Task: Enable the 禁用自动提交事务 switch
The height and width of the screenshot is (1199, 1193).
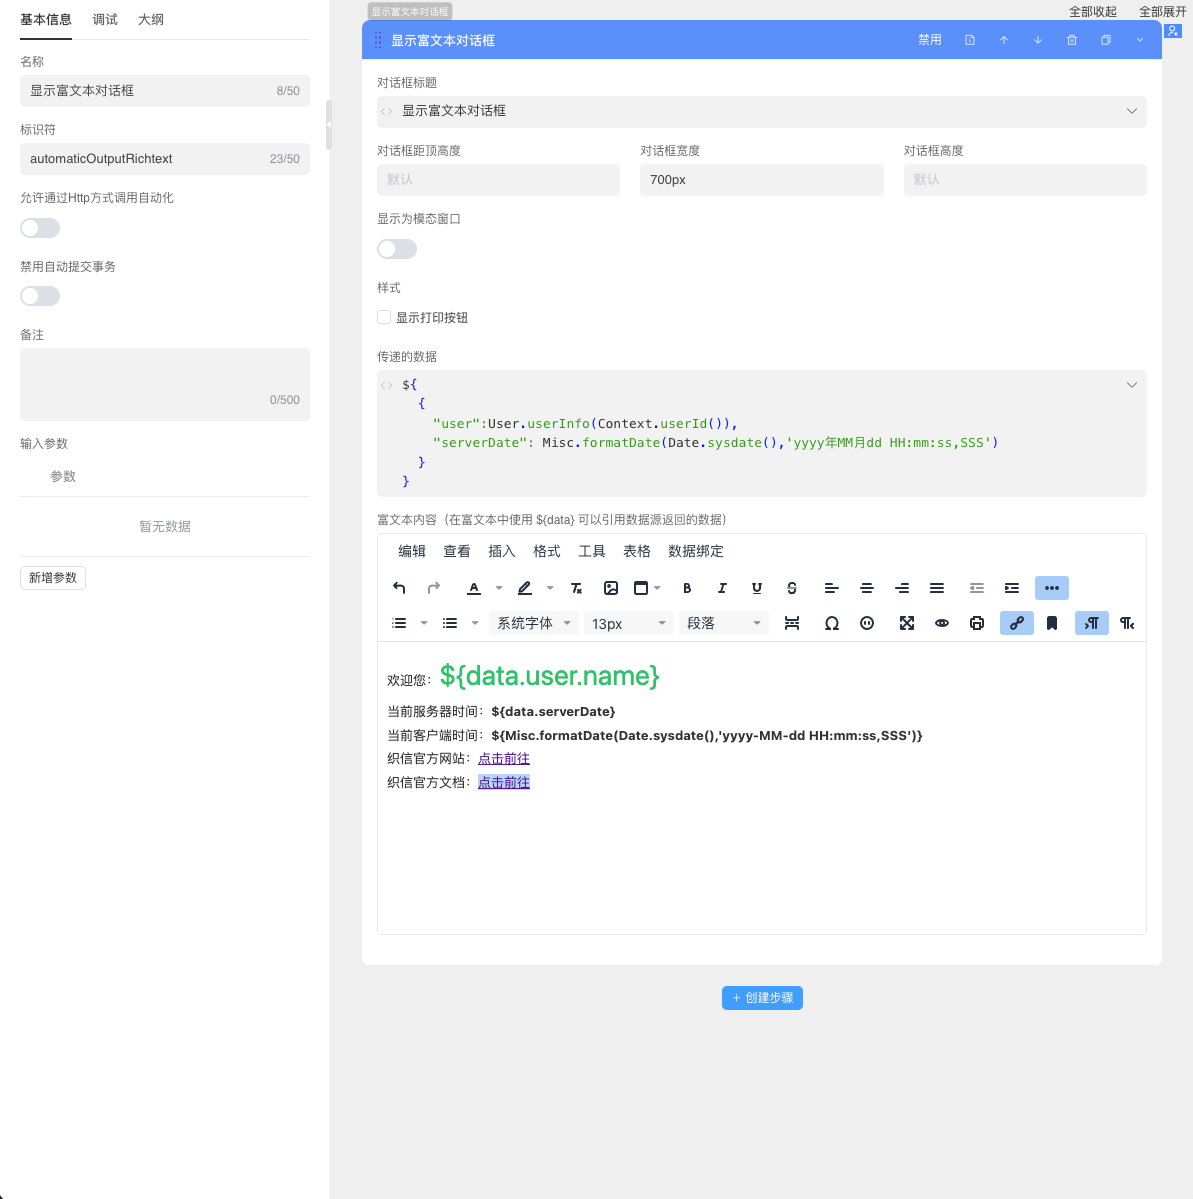Action: pyautogui.click(x=40, y=296)
